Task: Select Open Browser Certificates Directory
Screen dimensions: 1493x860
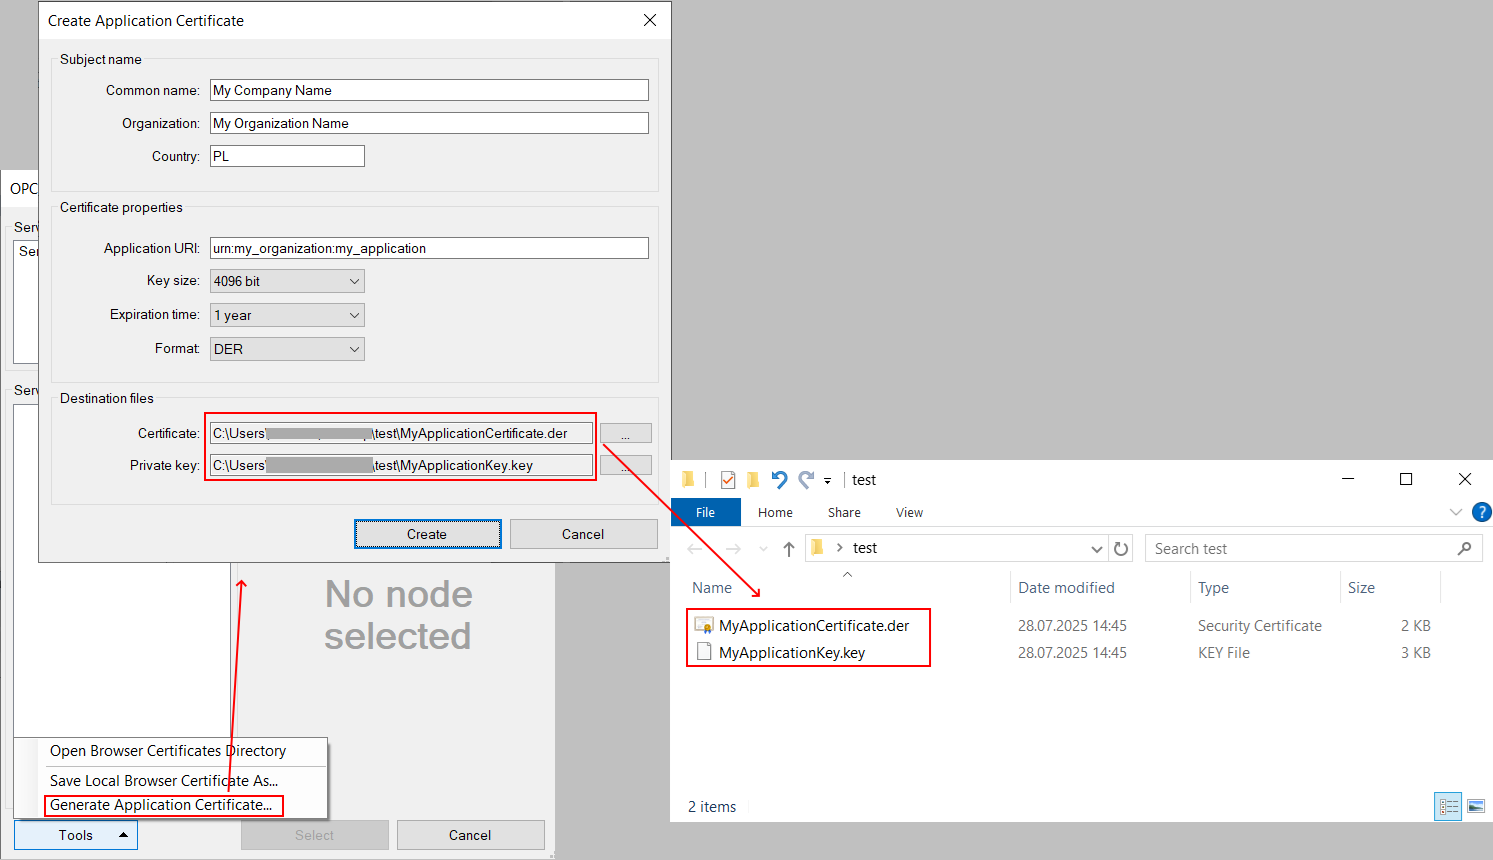Action: pos(168,751)
